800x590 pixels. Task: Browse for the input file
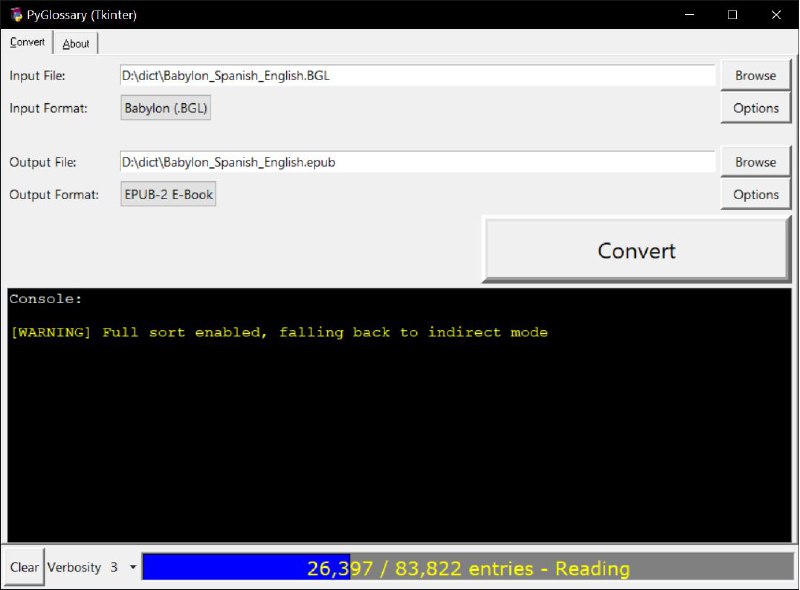[x=755, y=75]
